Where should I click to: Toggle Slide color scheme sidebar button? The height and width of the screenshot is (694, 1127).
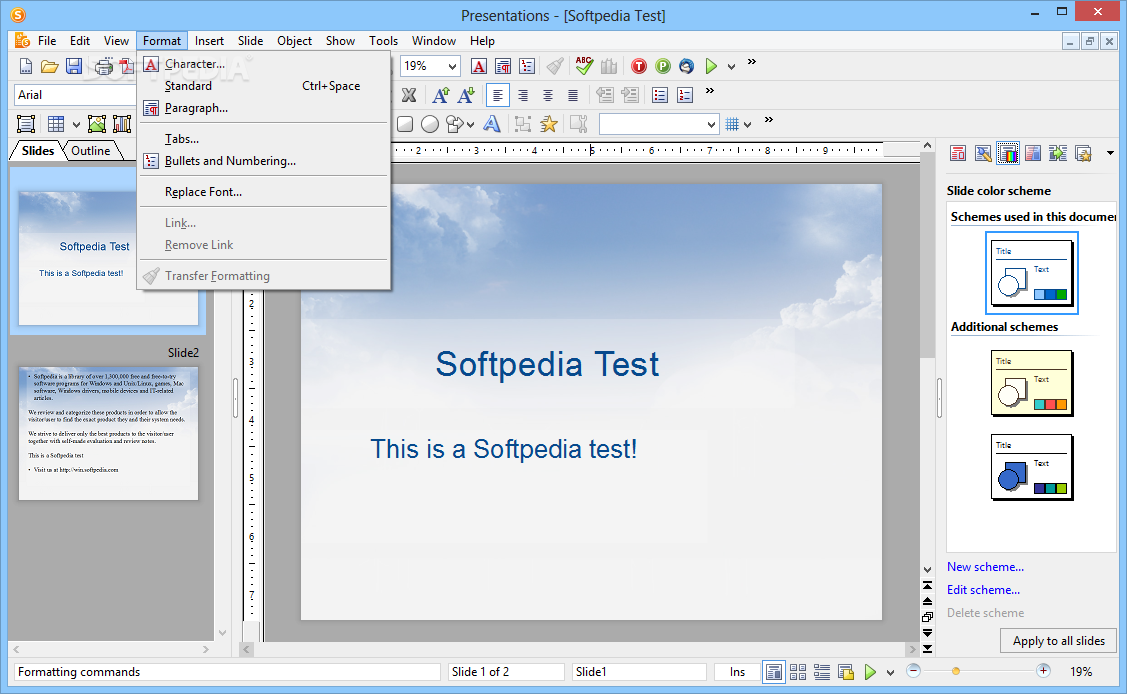pos(1008,153)
